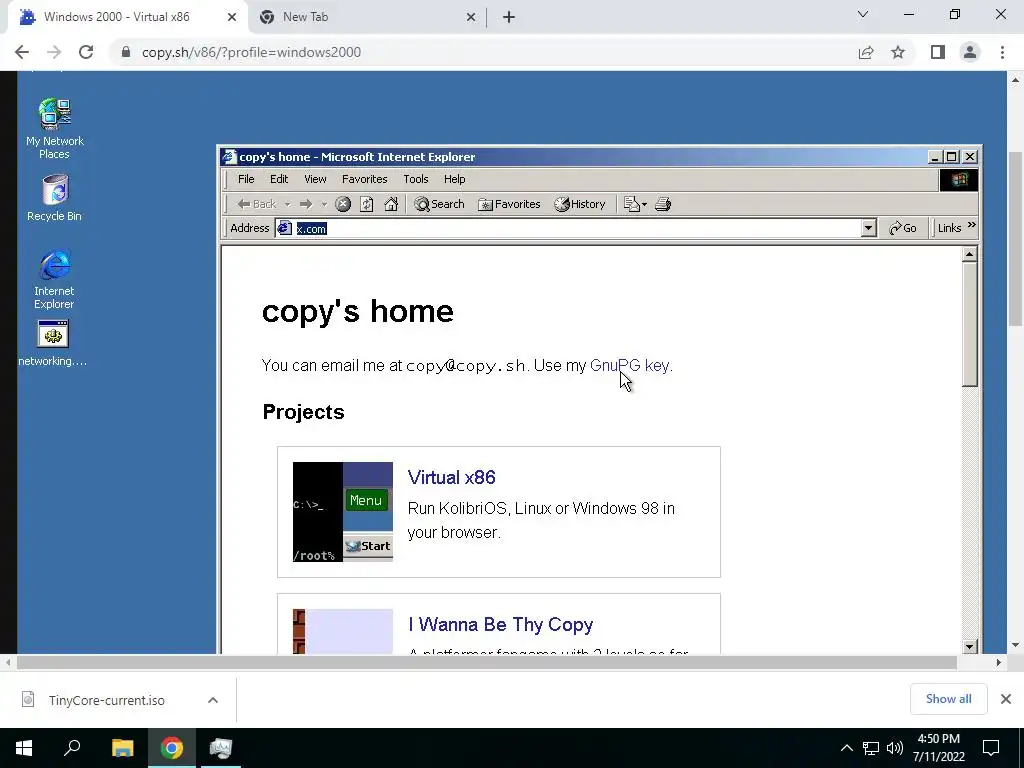1024x768 pixels.
Task: Click the IE page scrollbar up arrow
Action: point(970,254)
